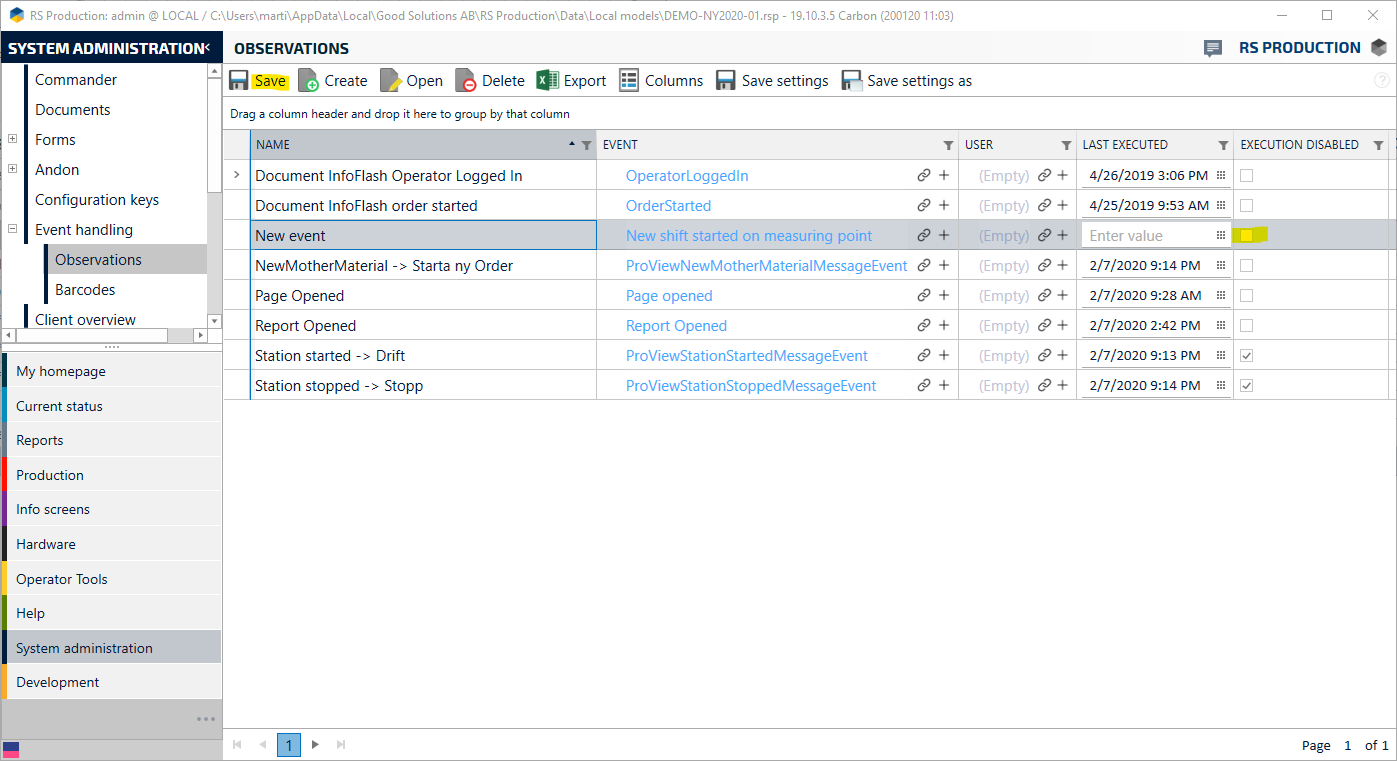Click the chat message icon in header
1397x761 pixels.
1213,48
